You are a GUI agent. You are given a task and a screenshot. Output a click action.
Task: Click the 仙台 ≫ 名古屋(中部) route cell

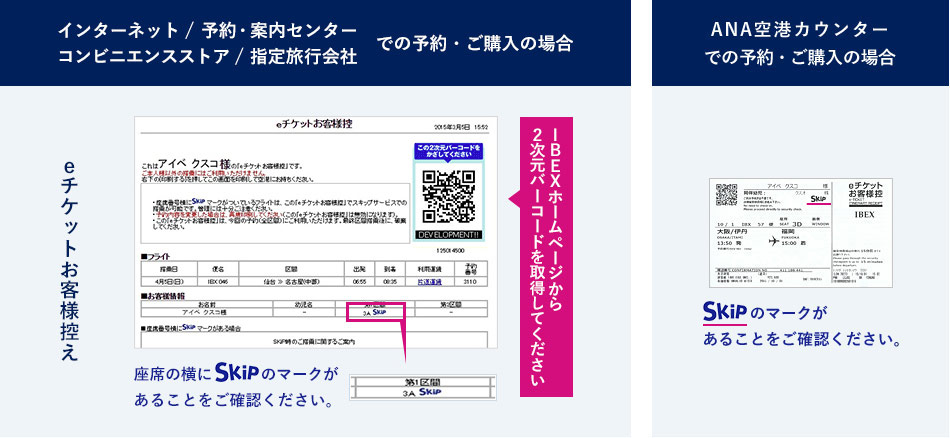[x=291, y=282]
